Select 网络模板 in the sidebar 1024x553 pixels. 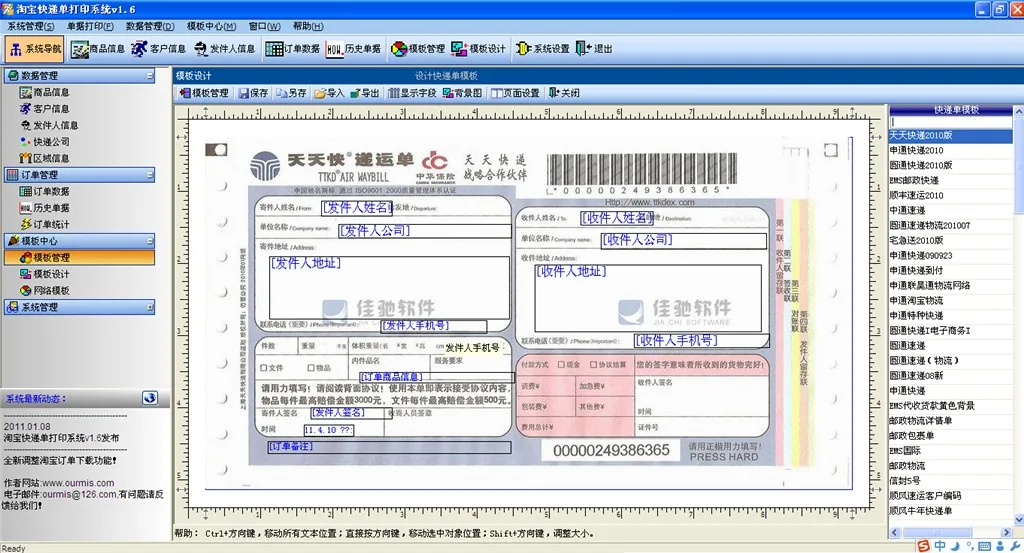click(x=44, y=291)
